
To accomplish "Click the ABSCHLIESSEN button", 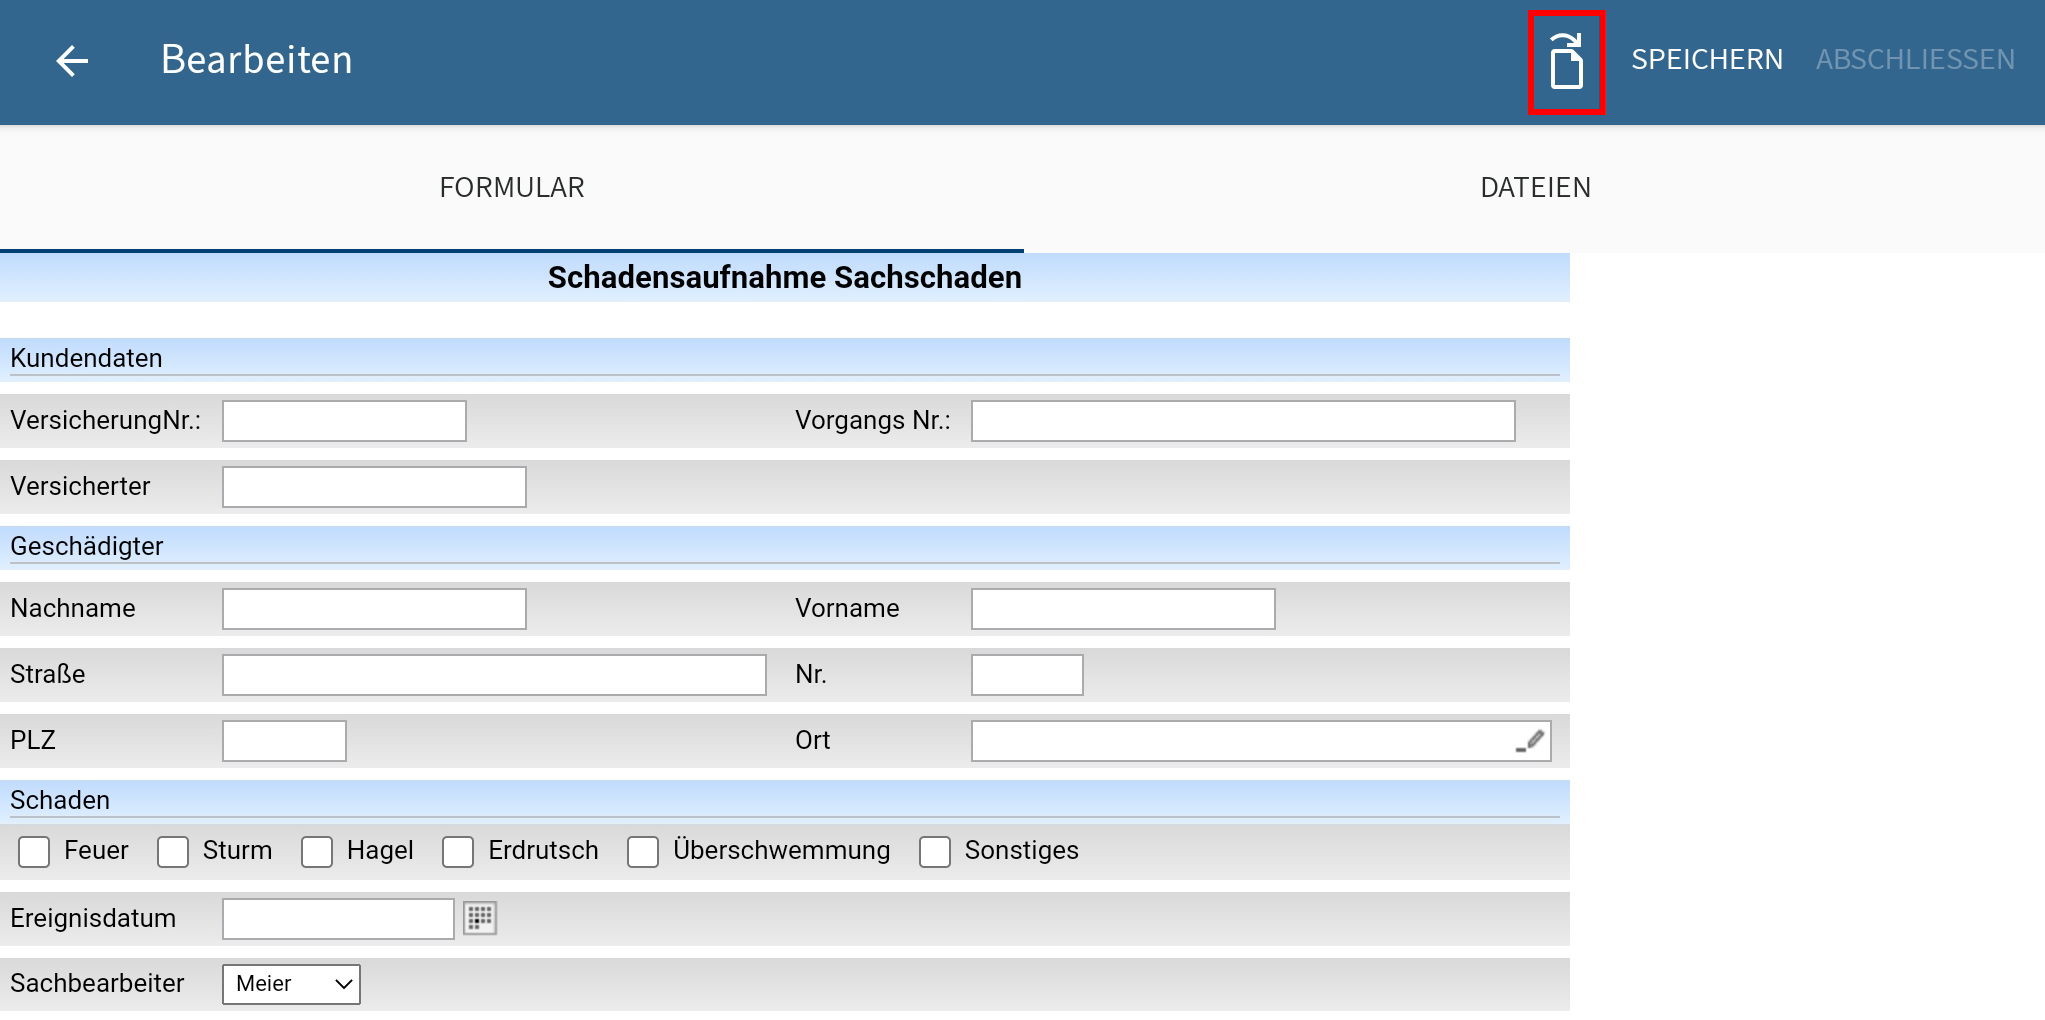I will 1915,60.
